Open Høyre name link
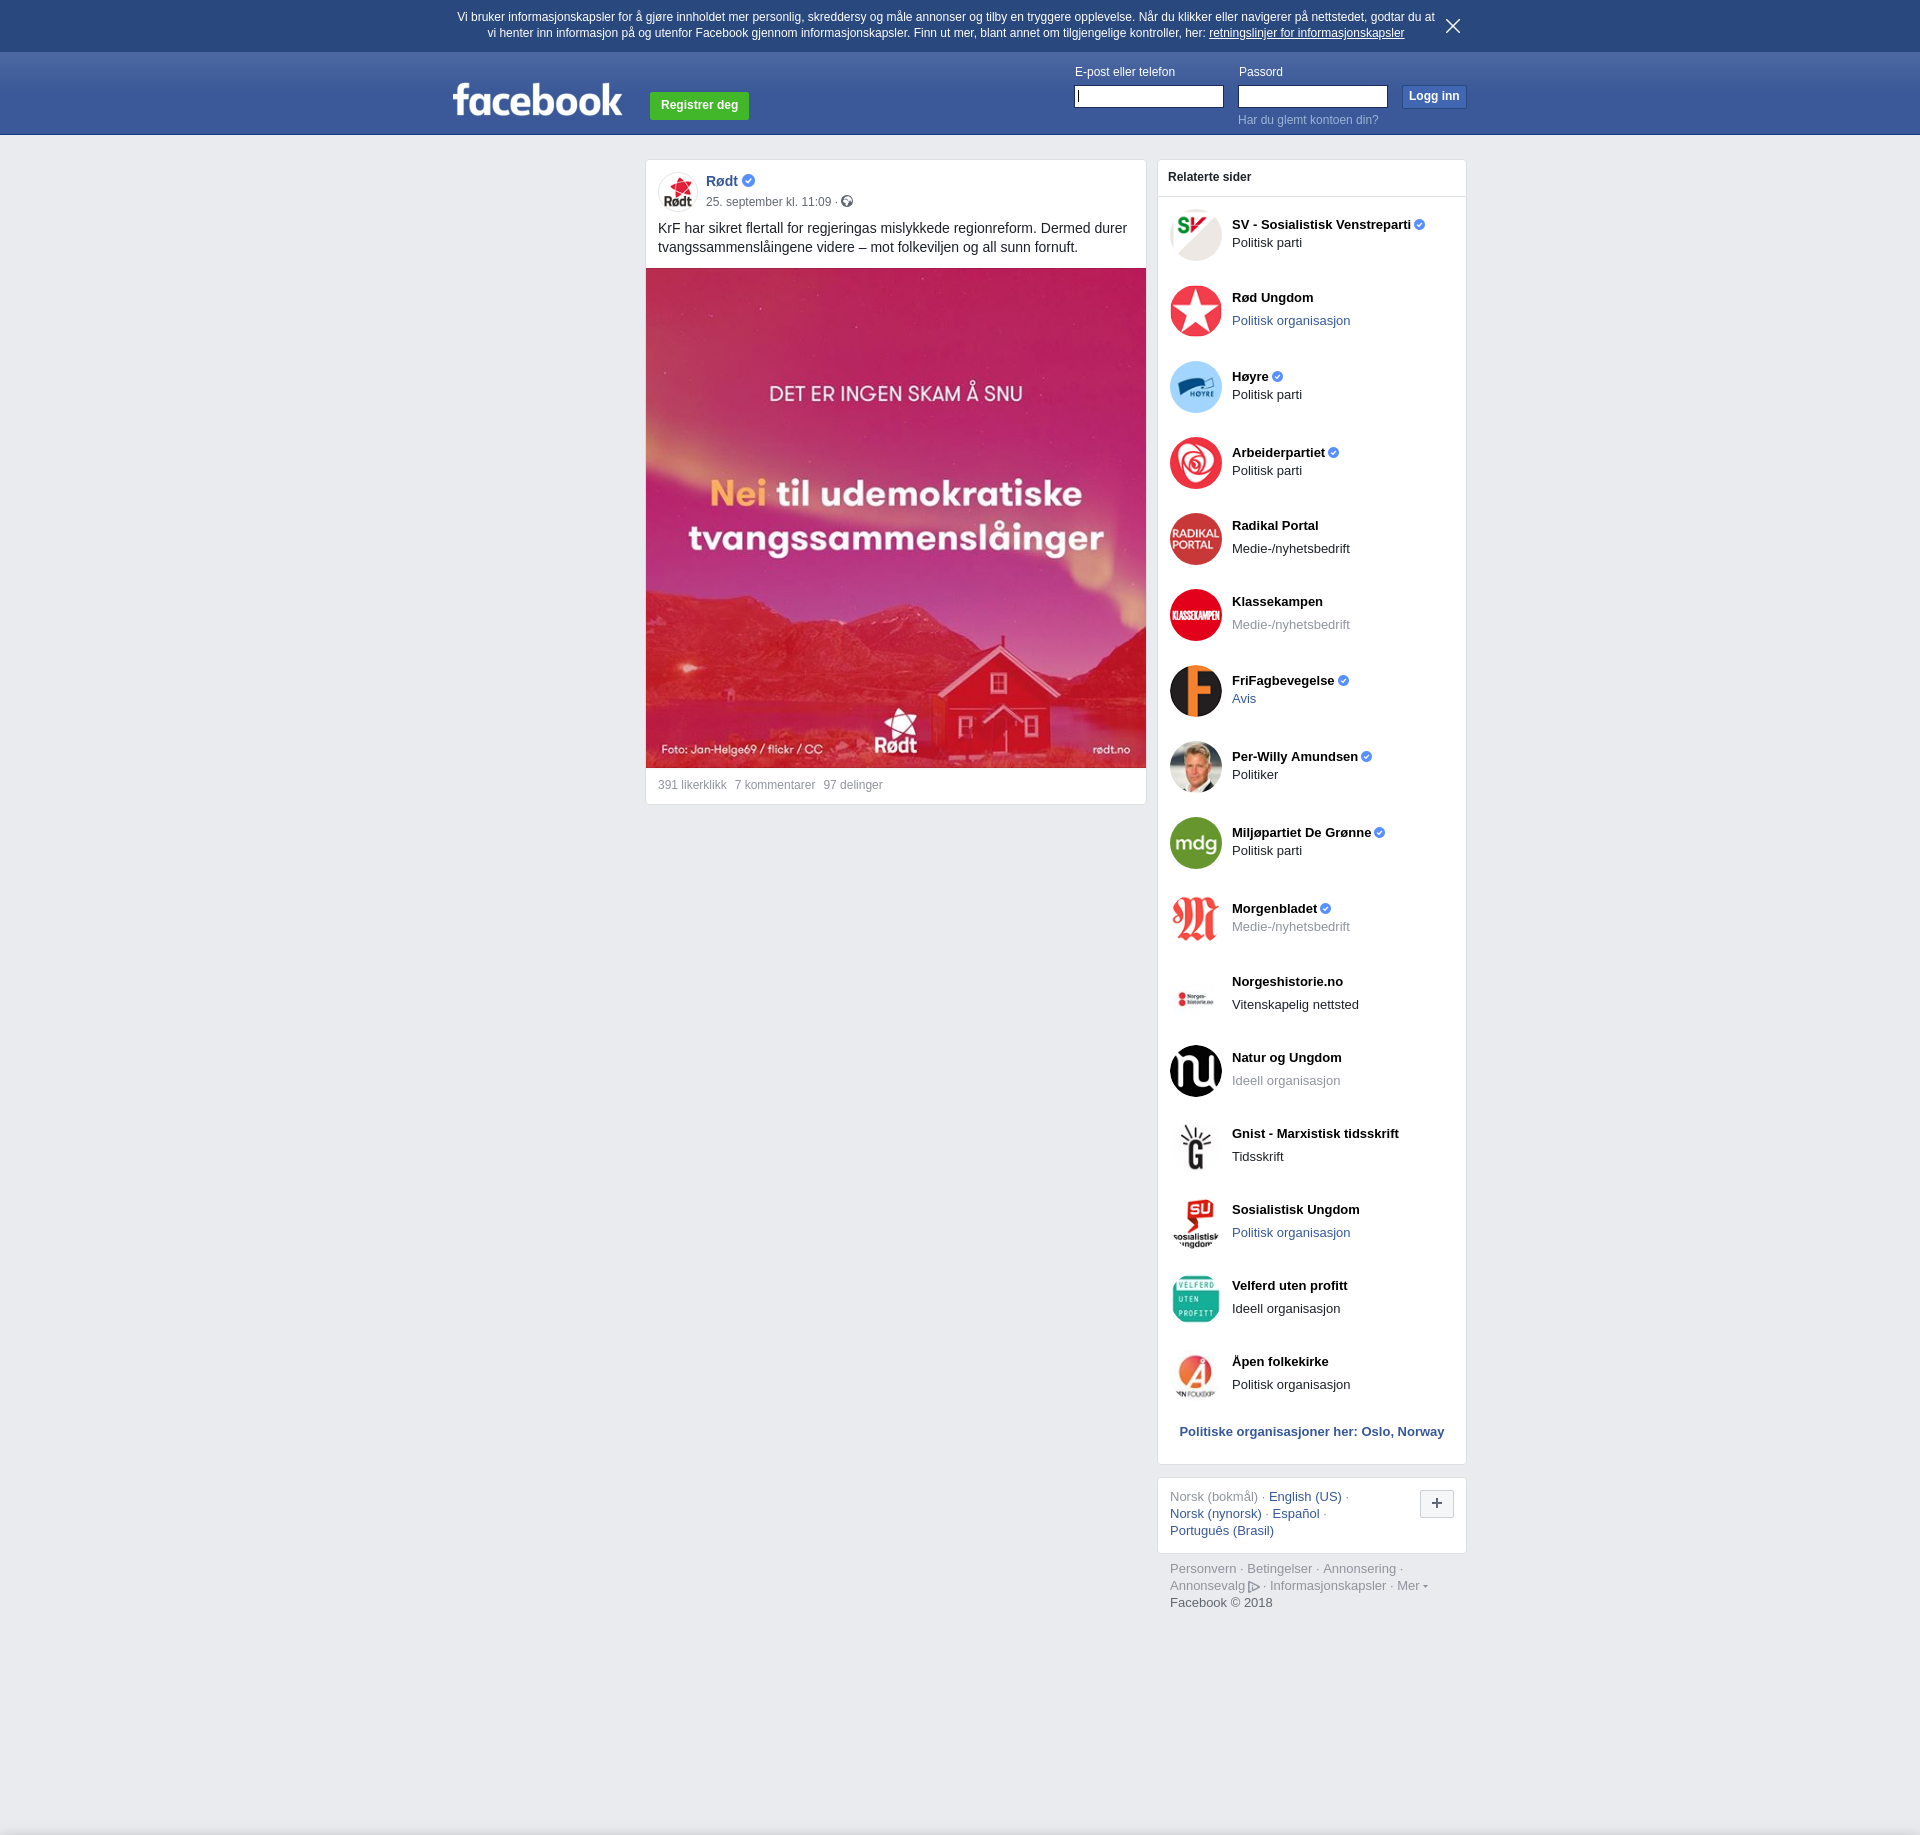 click(x=1250, y=377)
